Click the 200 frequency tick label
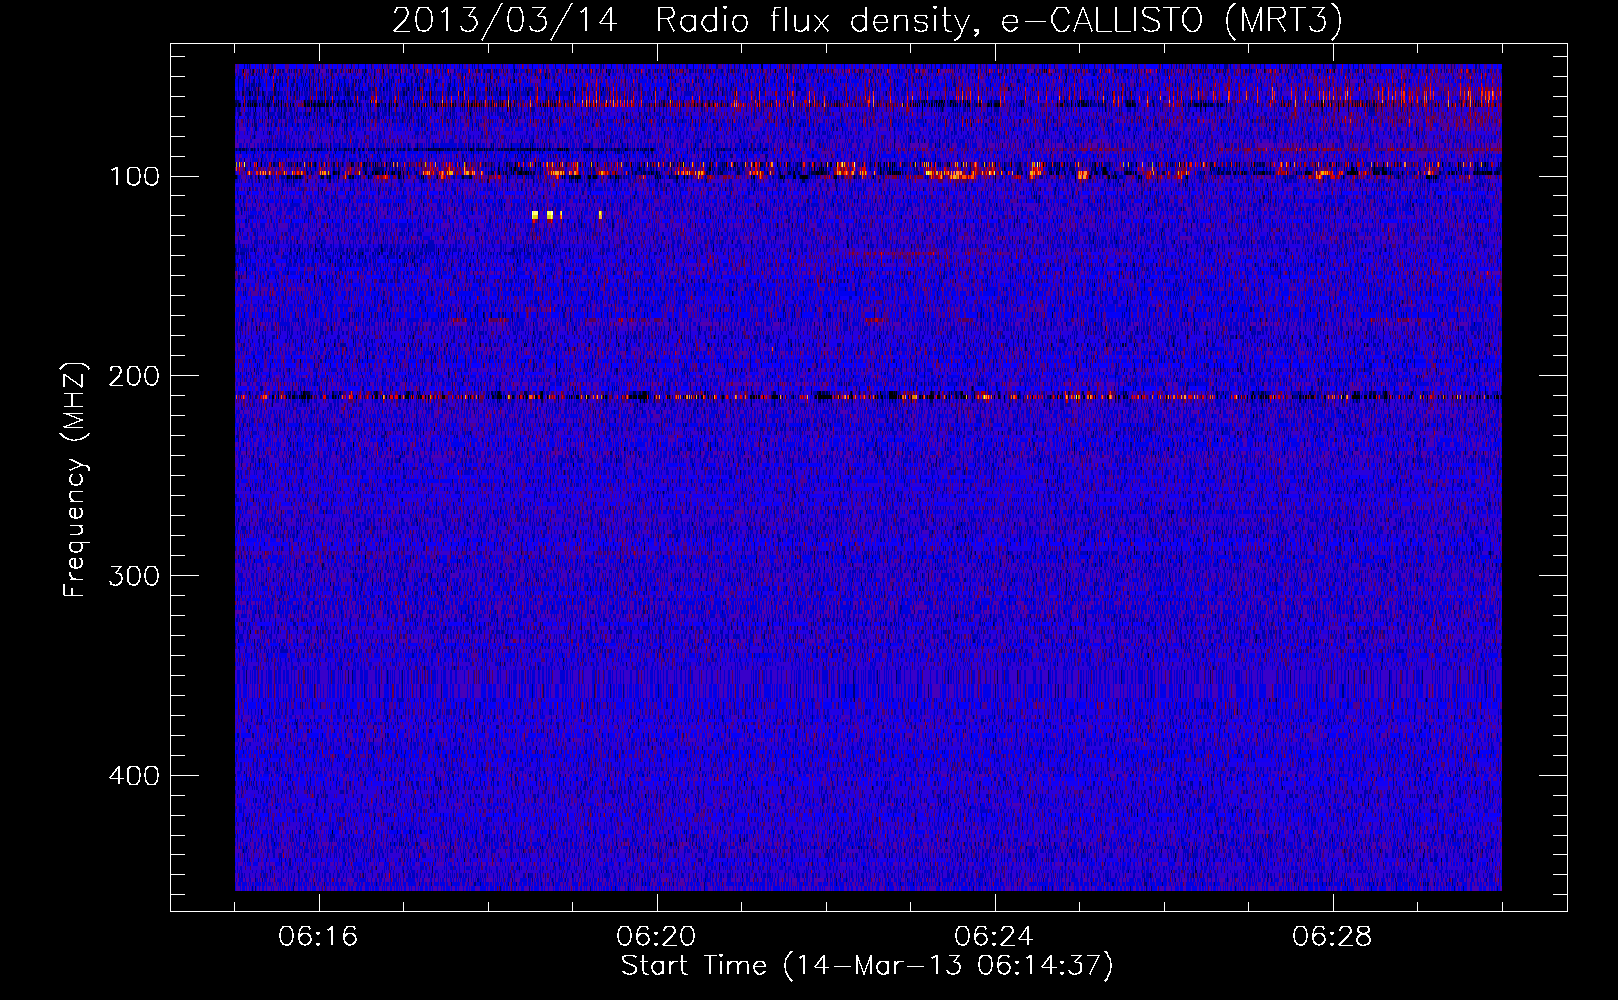 [134, 377]
